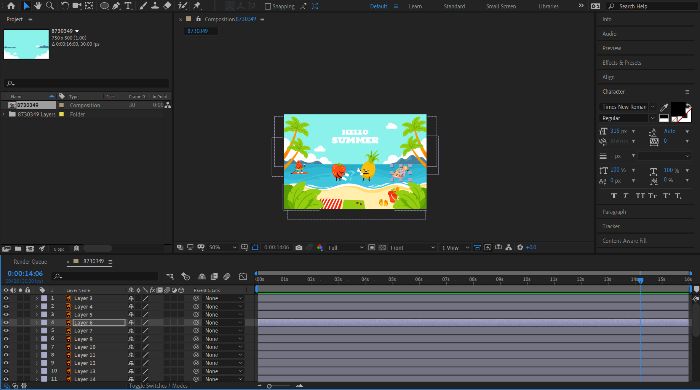Click the Home icon in the toolbar
This screenshot has height=390, width=700.
[11, 6]
